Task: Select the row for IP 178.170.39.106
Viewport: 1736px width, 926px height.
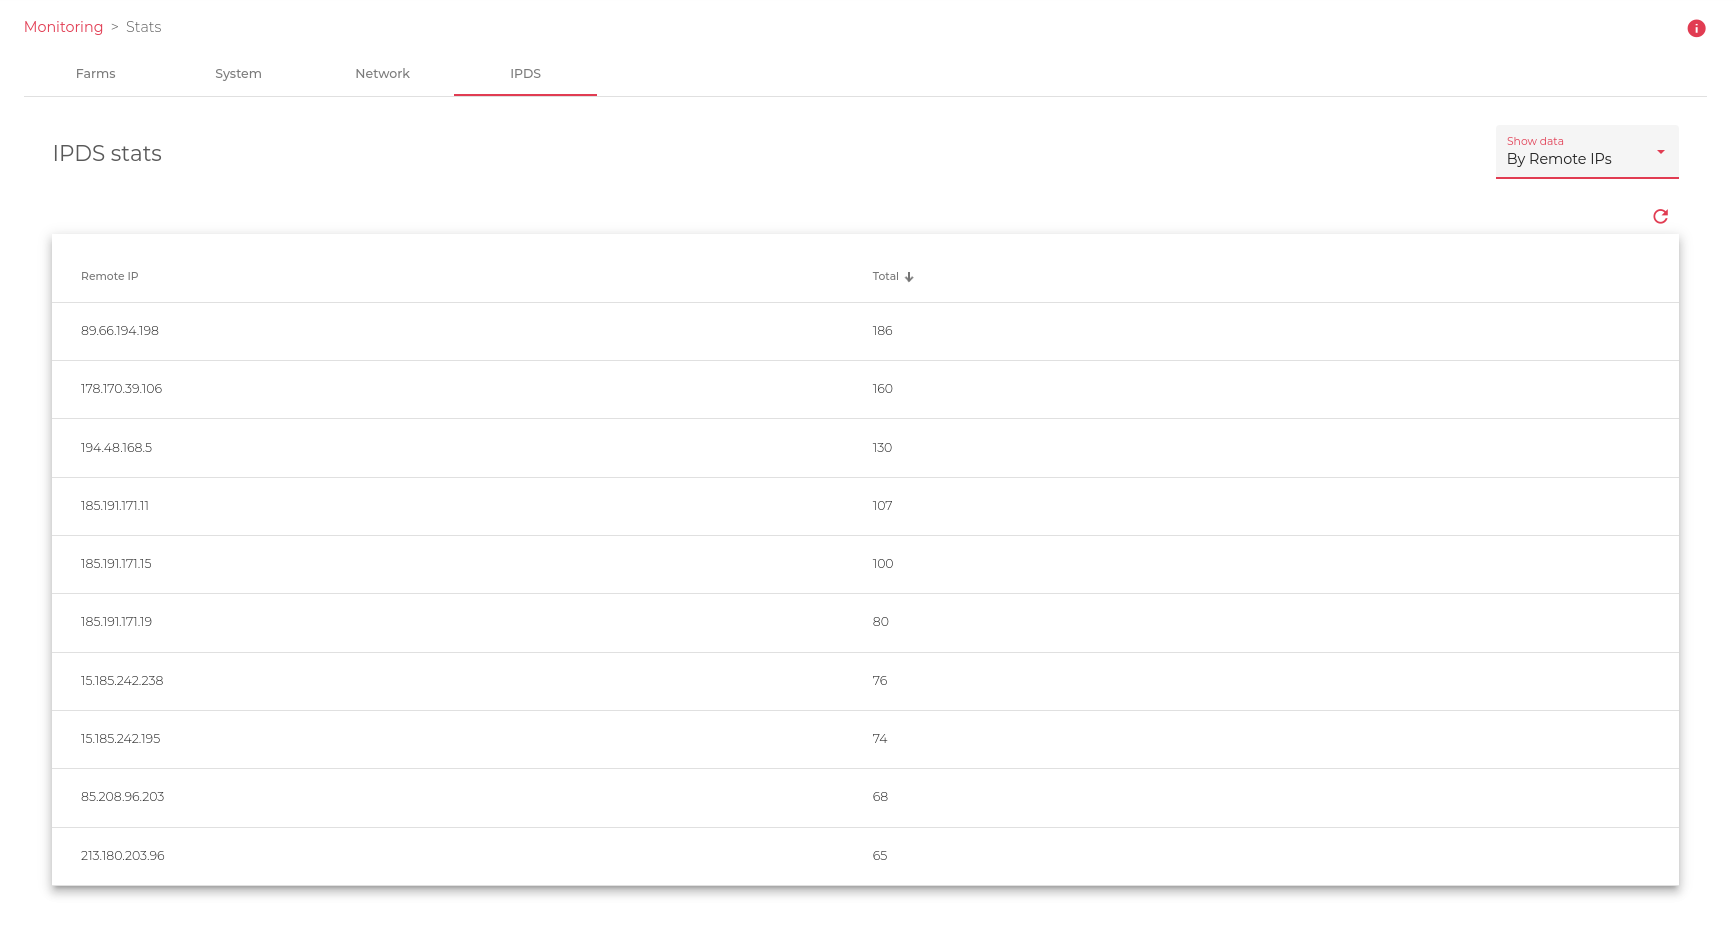Action: pos(121,389)
